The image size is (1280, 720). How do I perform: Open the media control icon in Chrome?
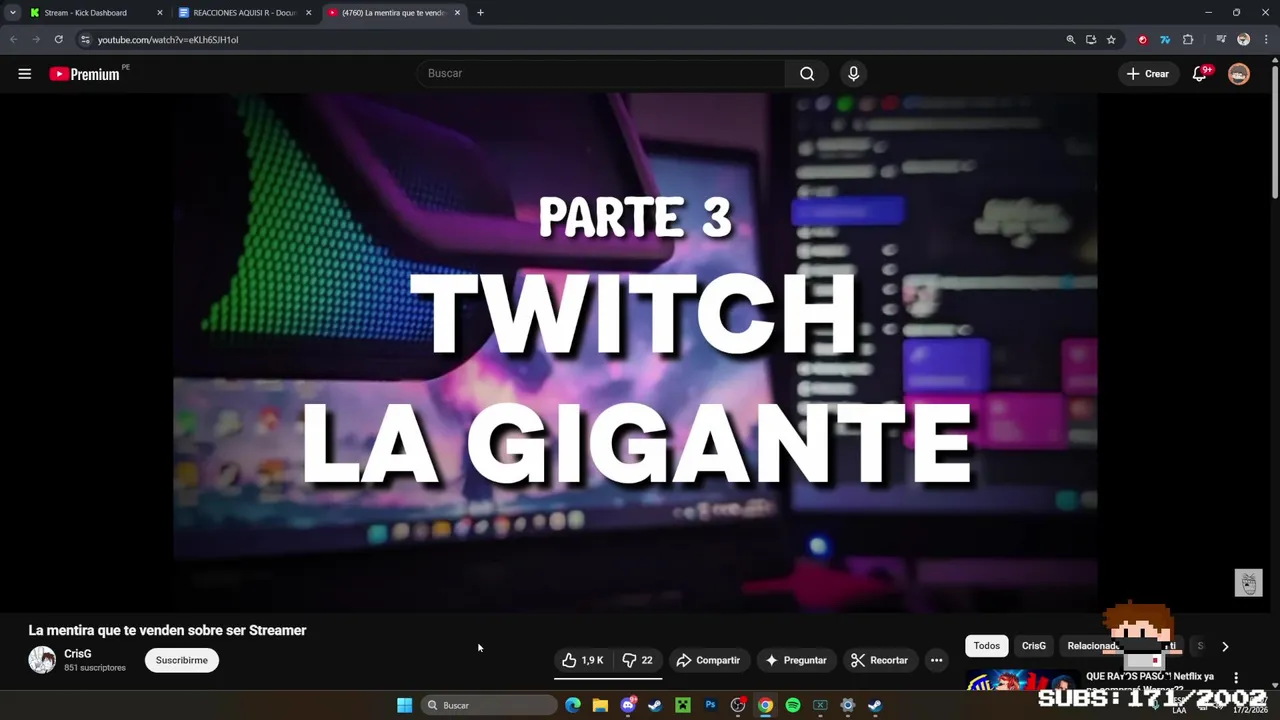[1221, 40]
